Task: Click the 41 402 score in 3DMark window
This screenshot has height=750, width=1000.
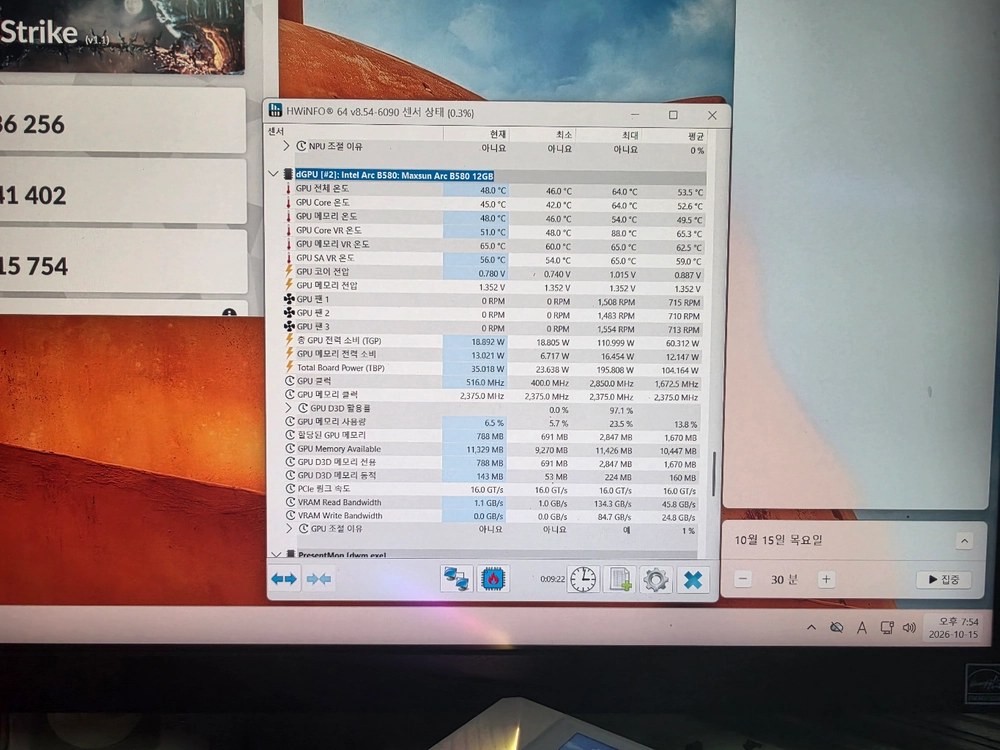Action: click(x=33, y=195)
